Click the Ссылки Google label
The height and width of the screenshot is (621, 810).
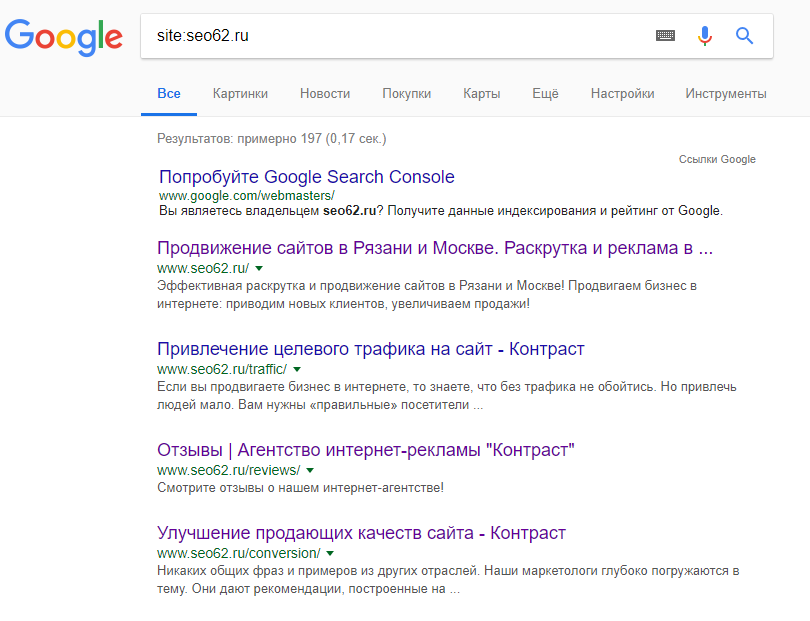tap(717, 159)
